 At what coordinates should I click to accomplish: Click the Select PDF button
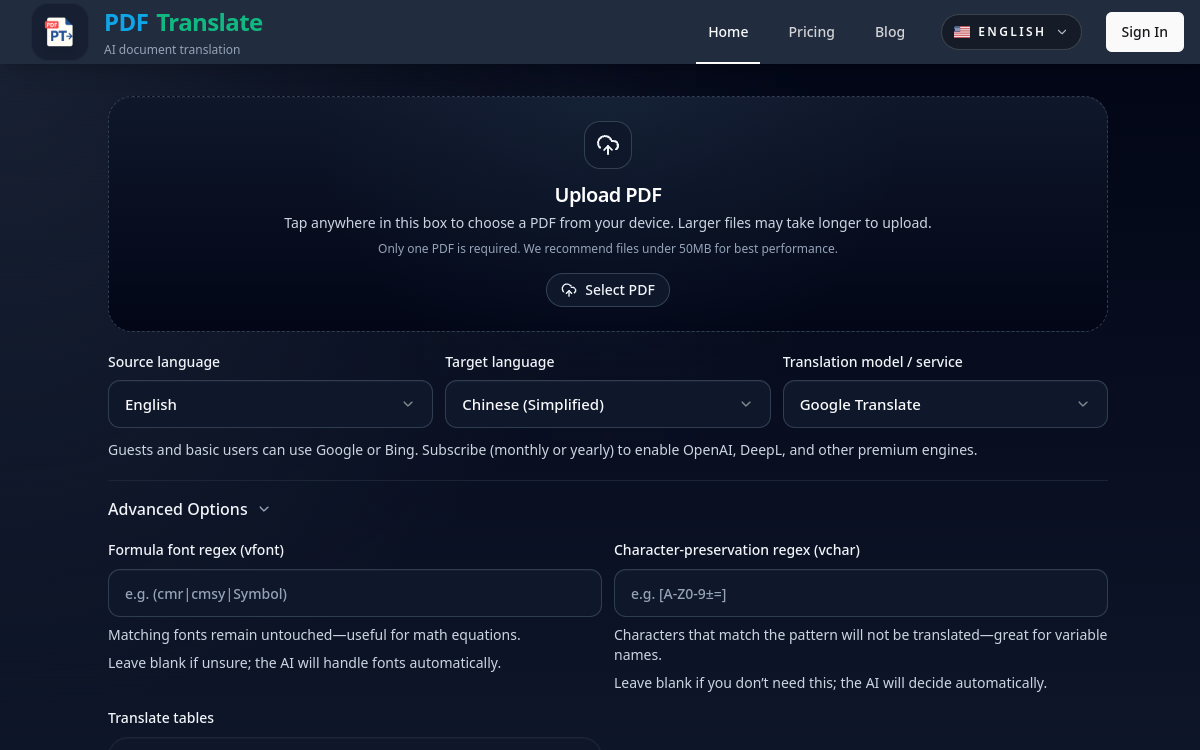point(608,290)
